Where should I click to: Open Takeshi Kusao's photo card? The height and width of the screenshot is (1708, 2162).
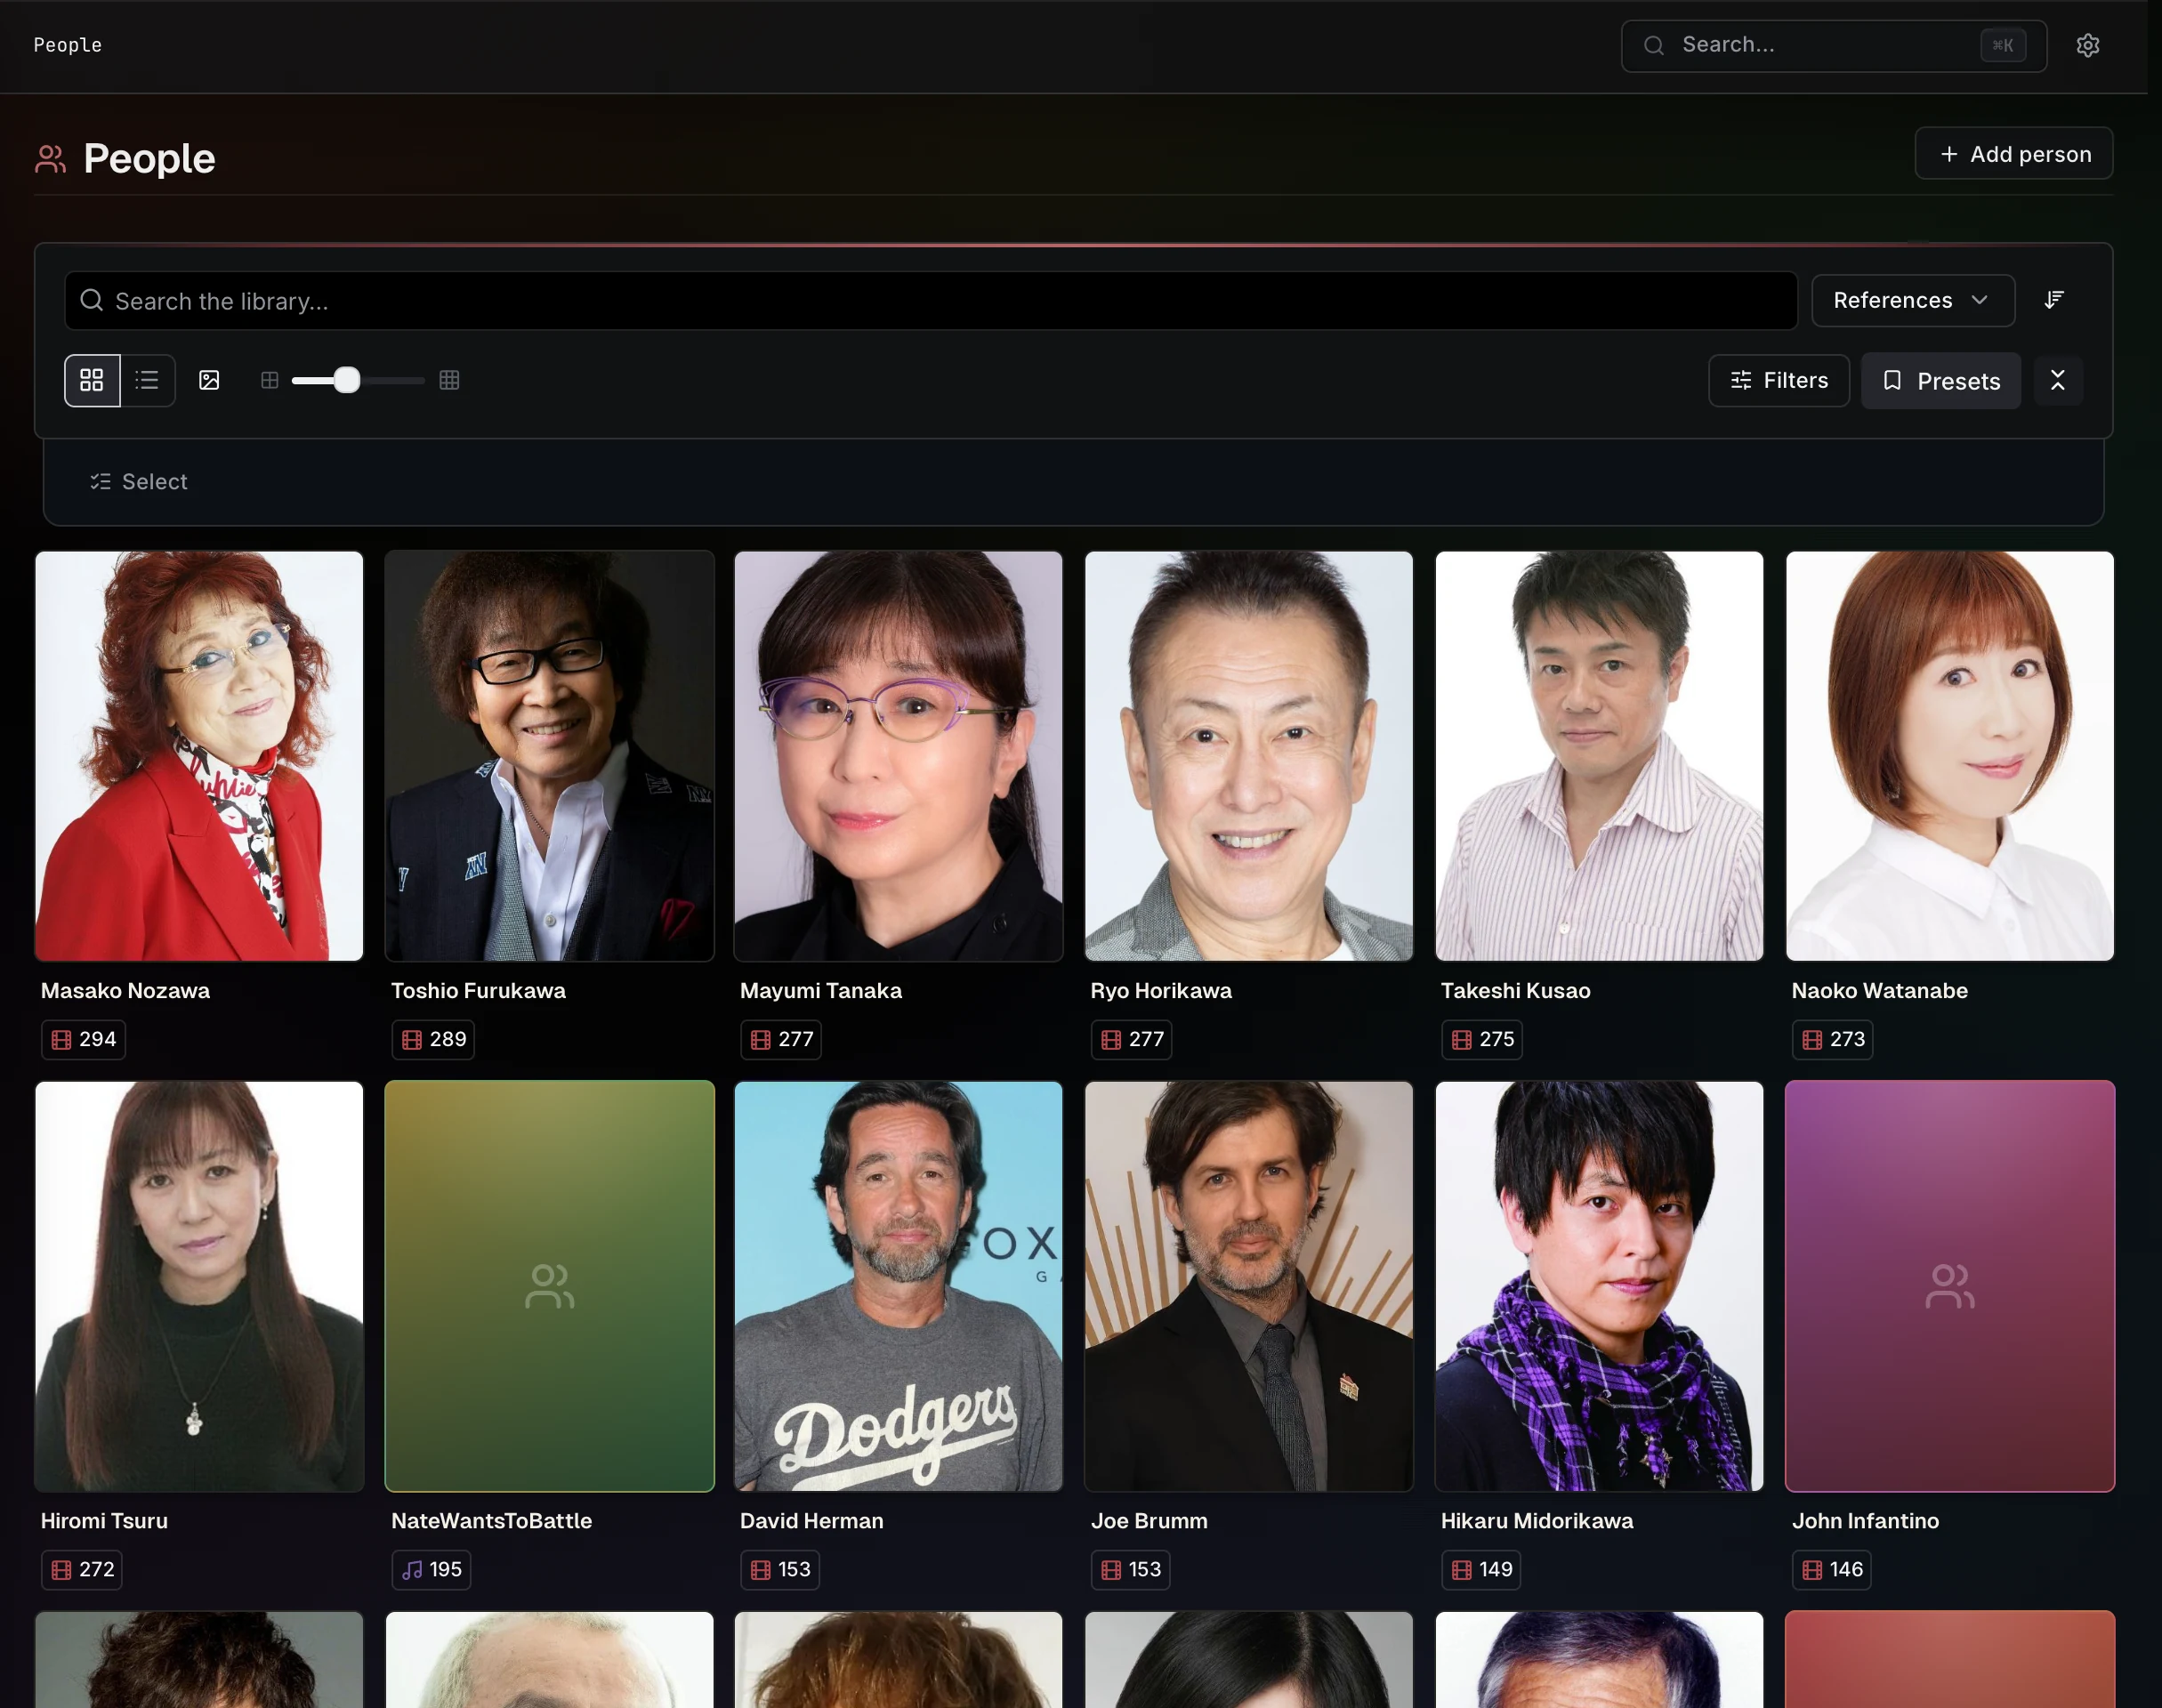[1599, 756]
